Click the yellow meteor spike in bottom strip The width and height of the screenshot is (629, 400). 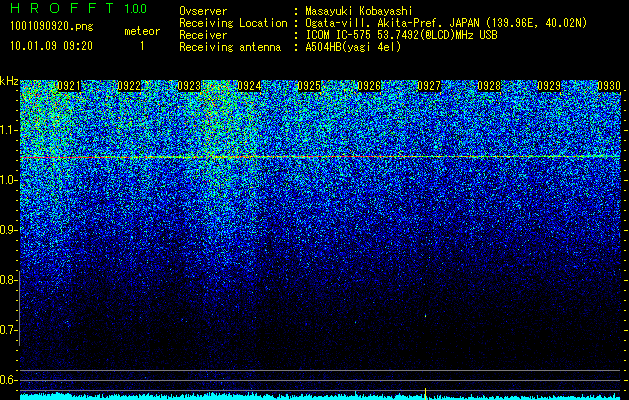425,393
